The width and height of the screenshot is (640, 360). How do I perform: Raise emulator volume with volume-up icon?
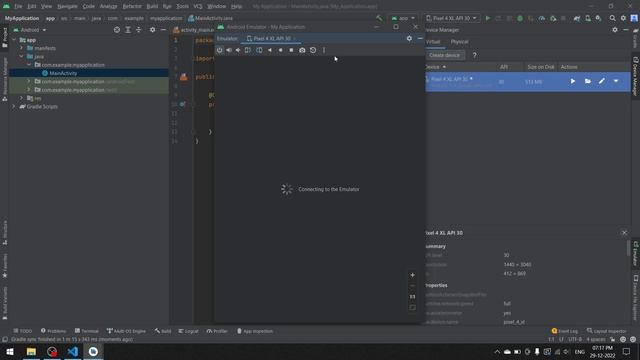coord(229,50)
